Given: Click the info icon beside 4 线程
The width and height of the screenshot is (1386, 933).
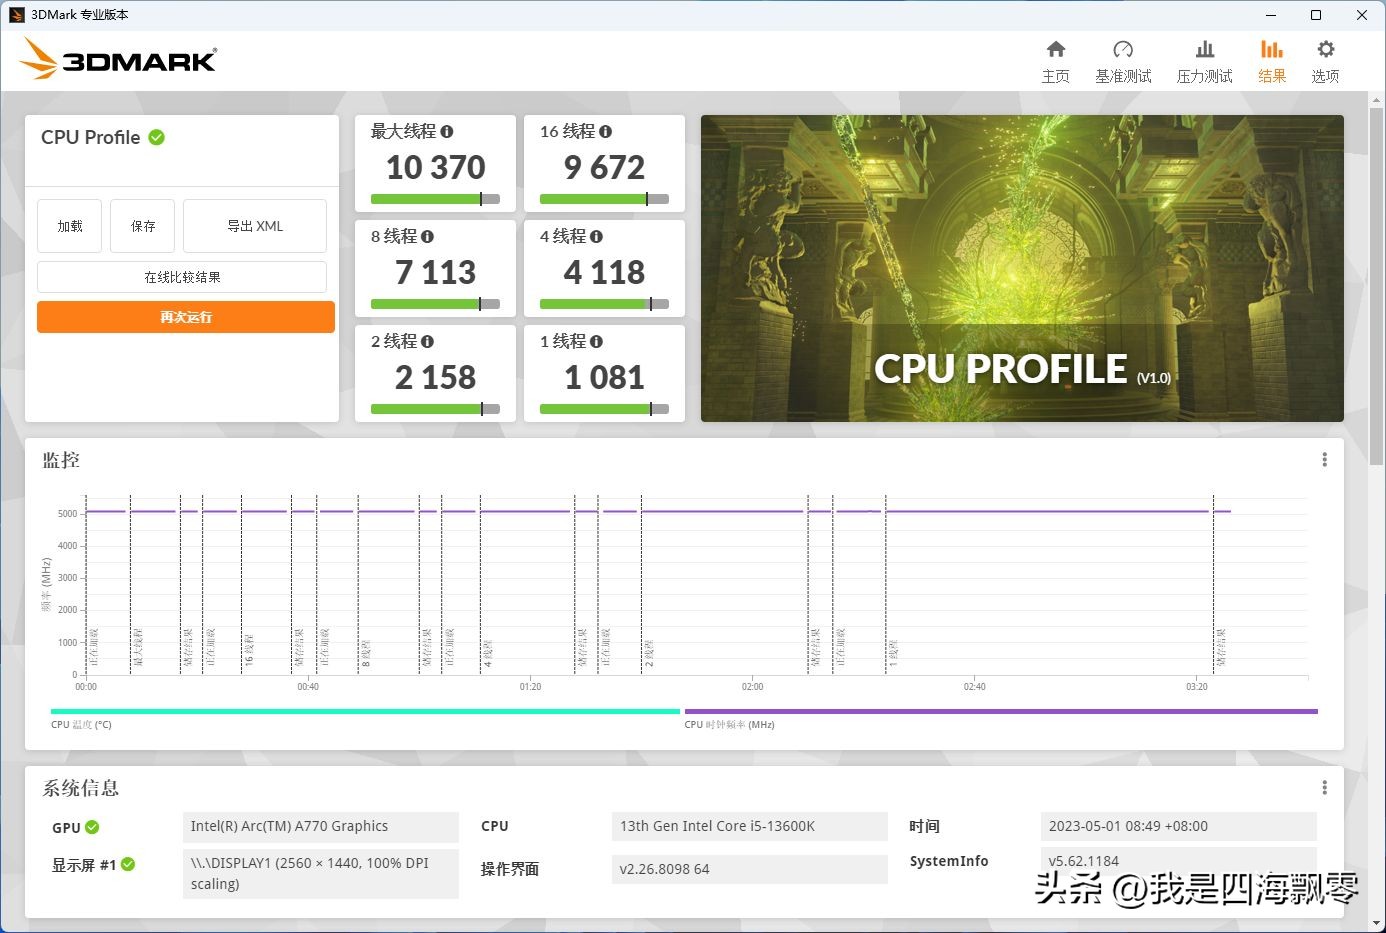Looking at the screenshot, I should click(597, 236).
